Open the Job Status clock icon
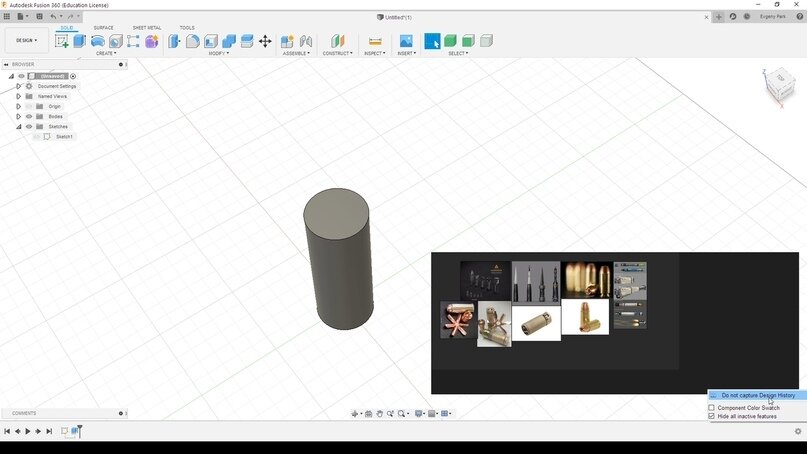This screenshot has width=807, height=454. [x=747, y=16]
